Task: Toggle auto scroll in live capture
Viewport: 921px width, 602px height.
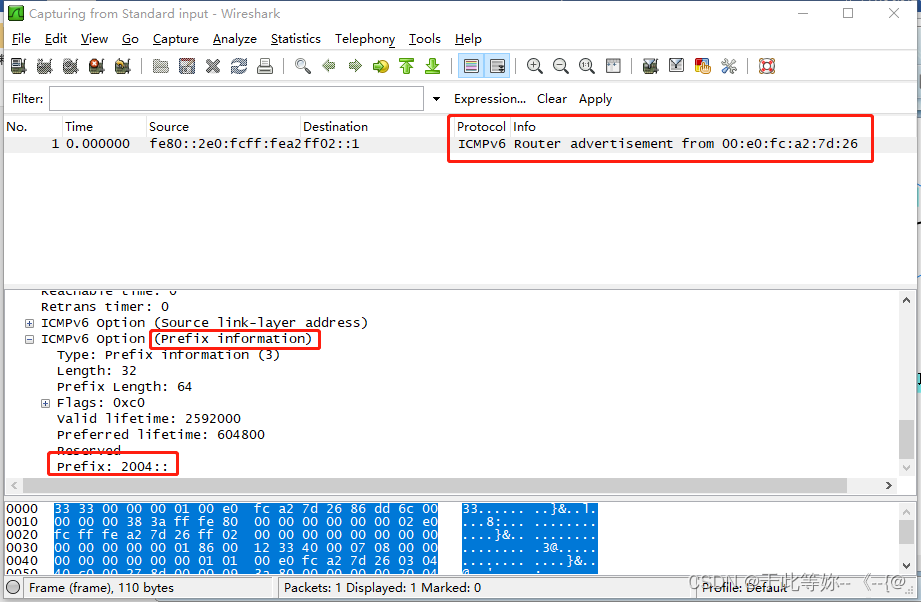Action: tap(497, 66)
